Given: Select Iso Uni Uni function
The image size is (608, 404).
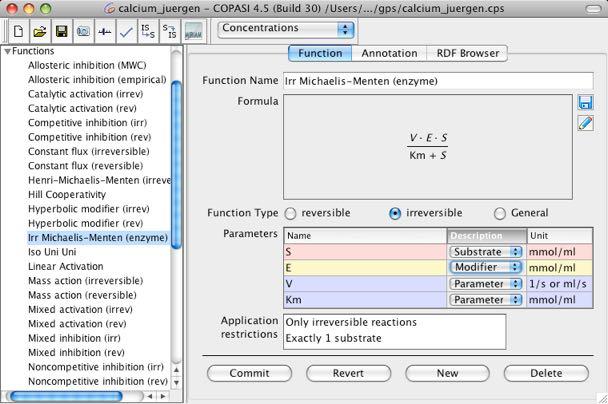Looking at the screenshot, I should tap(52, 252).
